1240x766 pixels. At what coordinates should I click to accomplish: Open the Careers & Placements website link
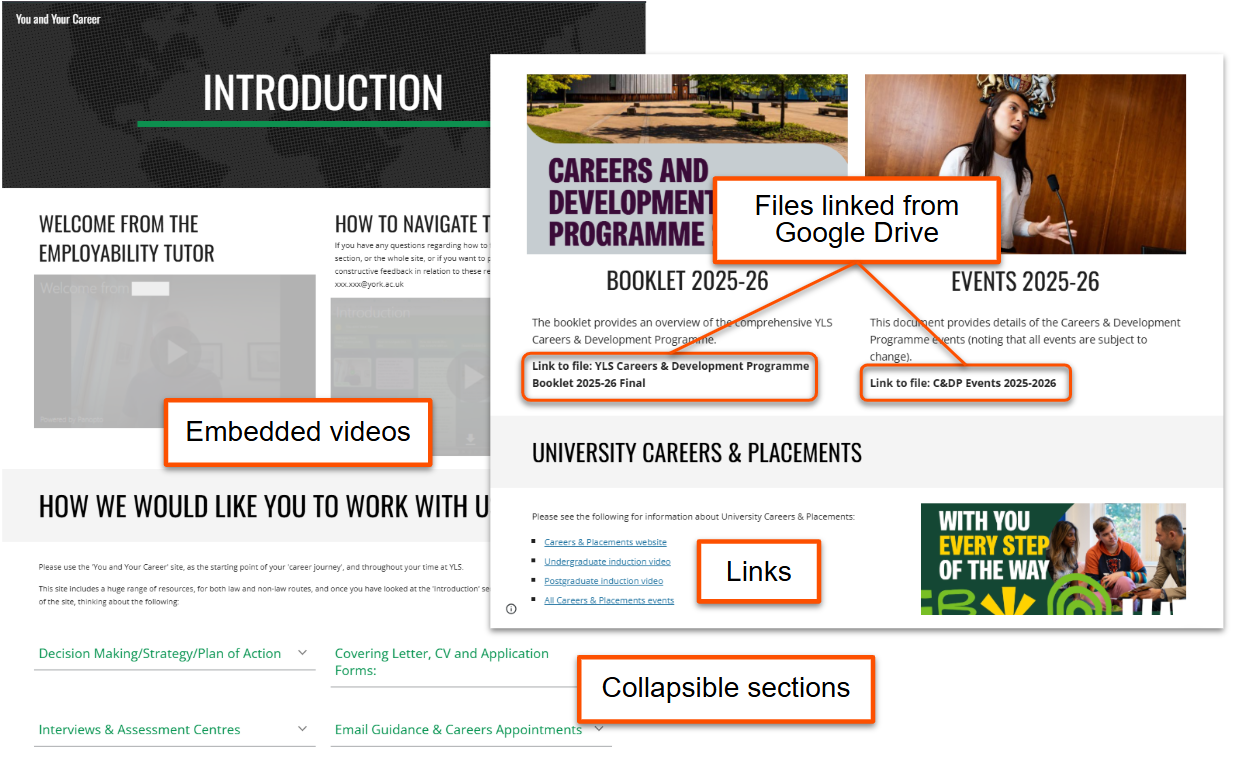click(x=605, y=542)
